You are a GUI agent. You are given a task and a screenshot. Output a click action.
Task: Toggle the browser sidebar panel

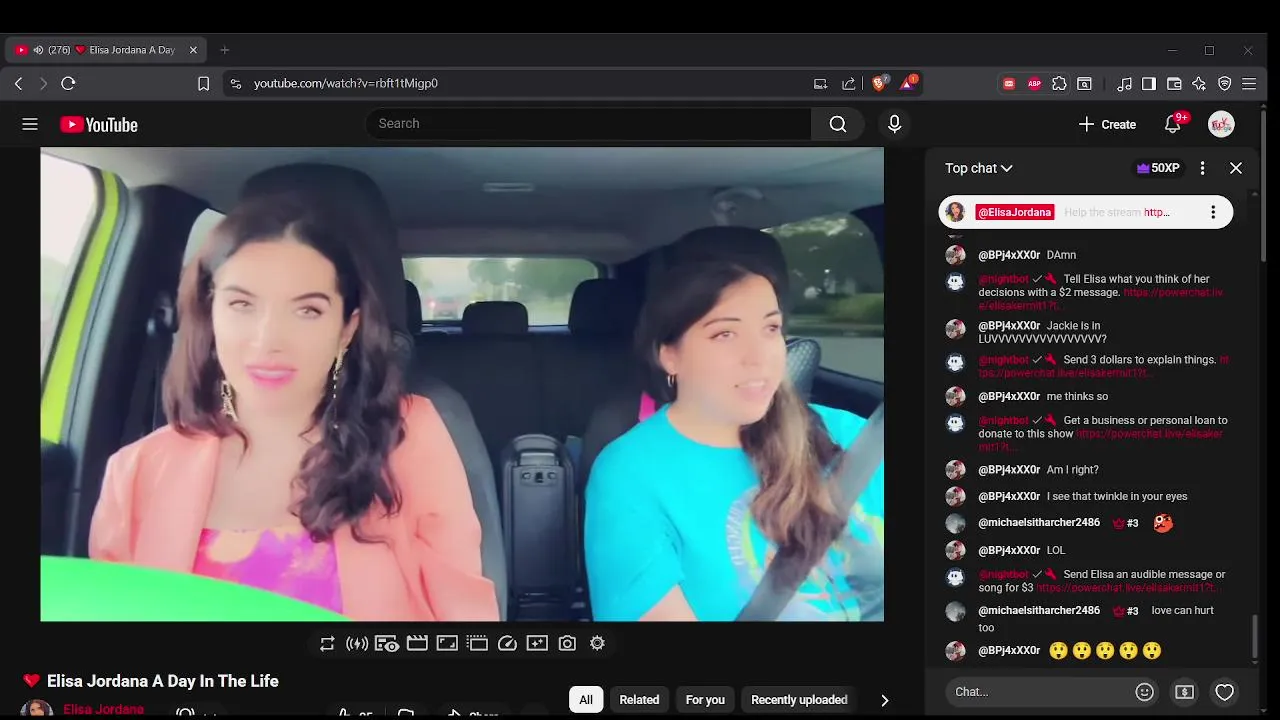[x=1149, y=84]
